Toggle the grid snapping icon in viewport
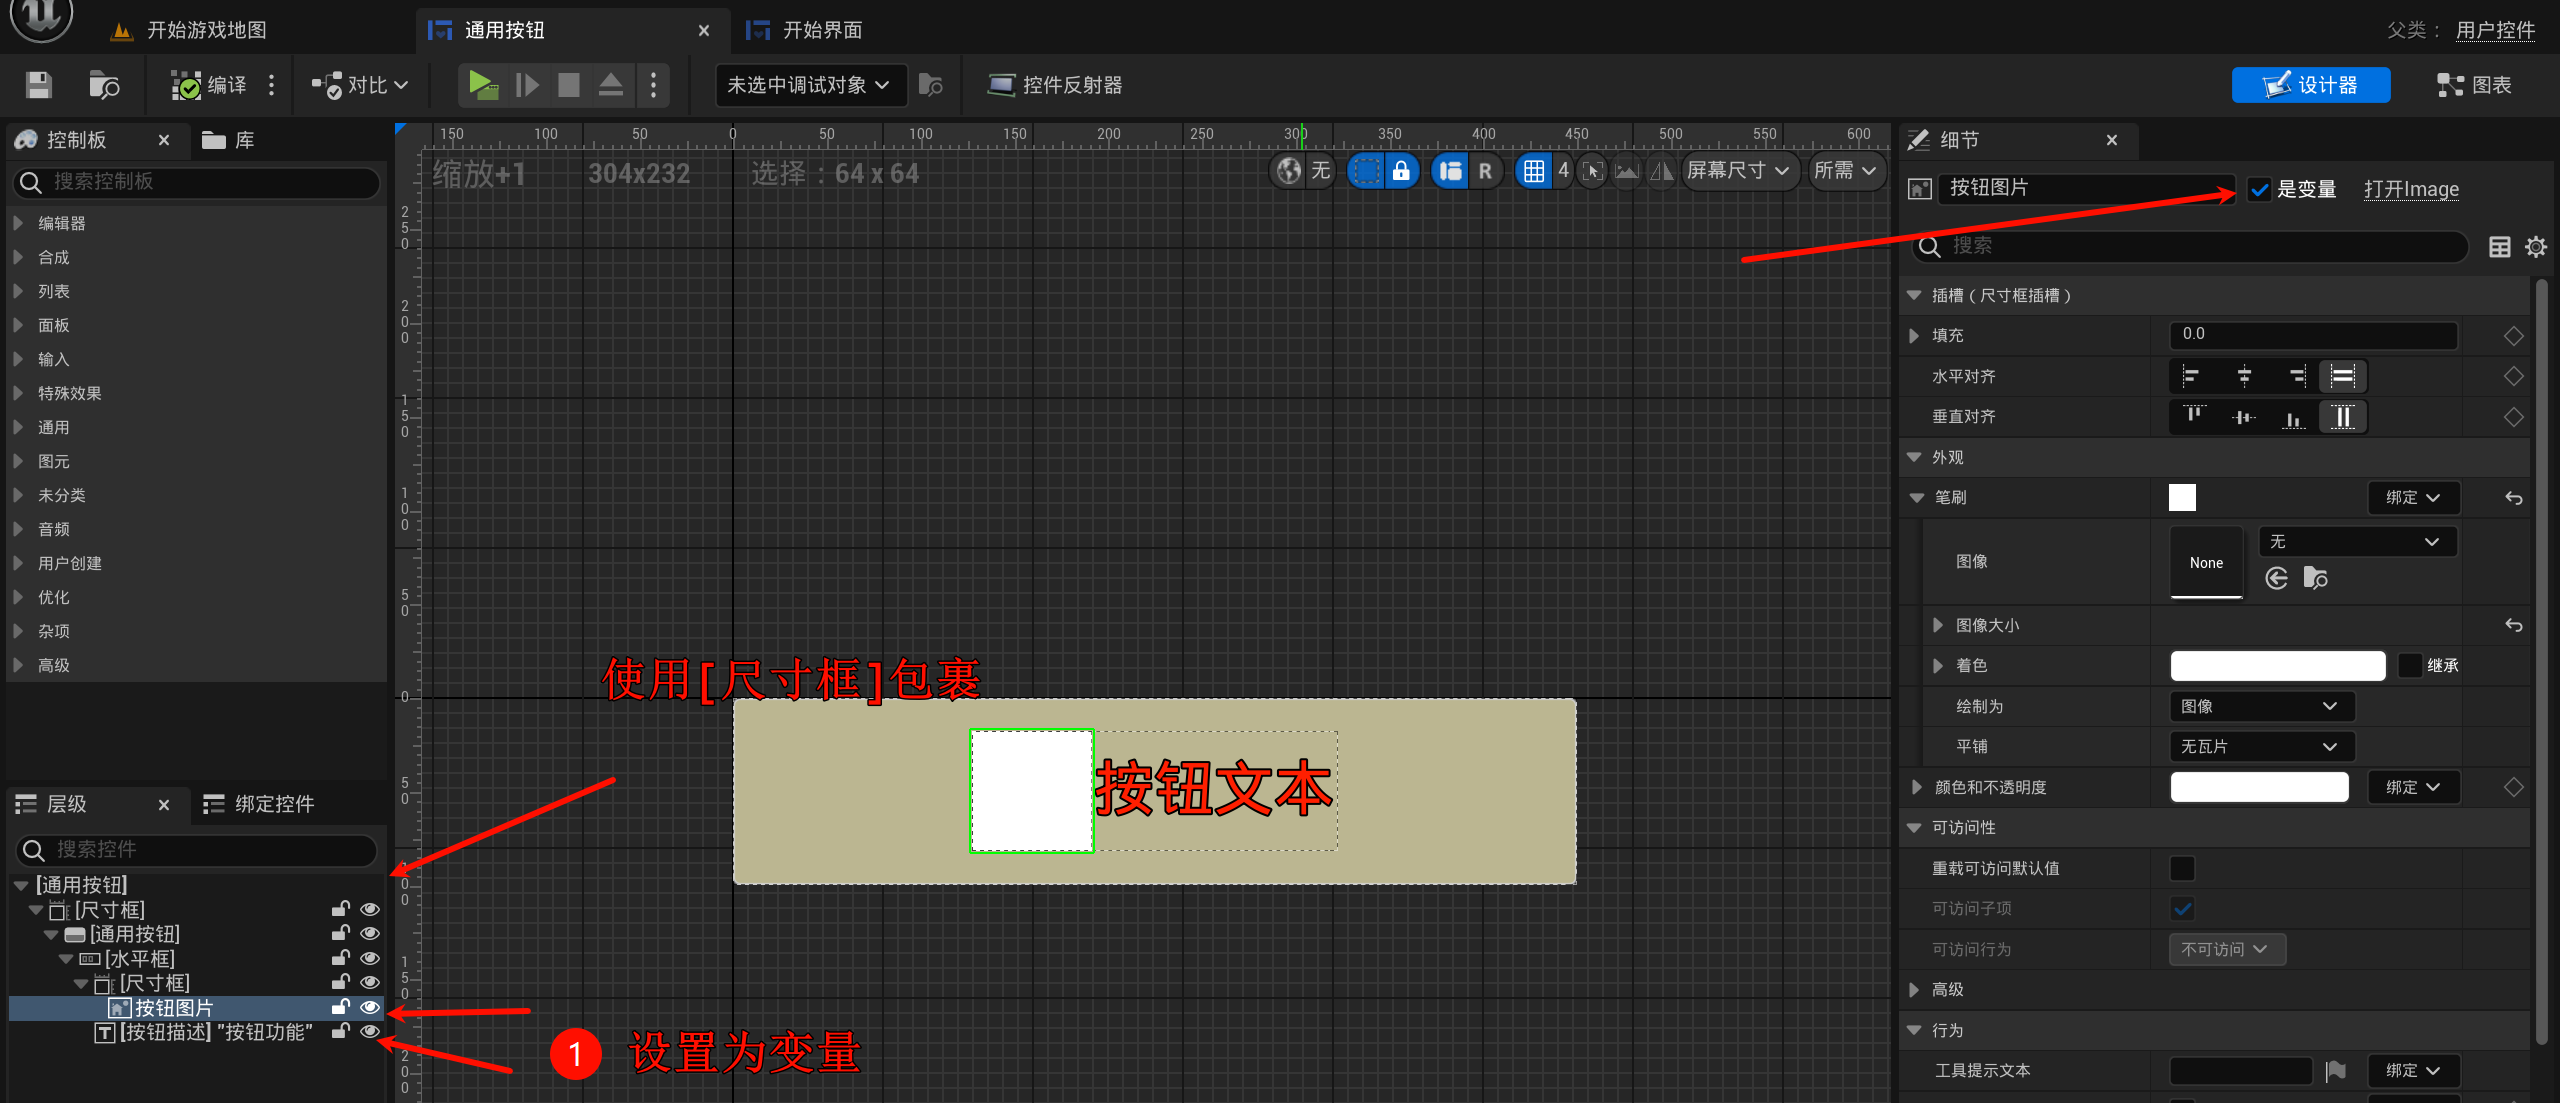Viewport: 2560px width, 1103px height. point(1533,171)
